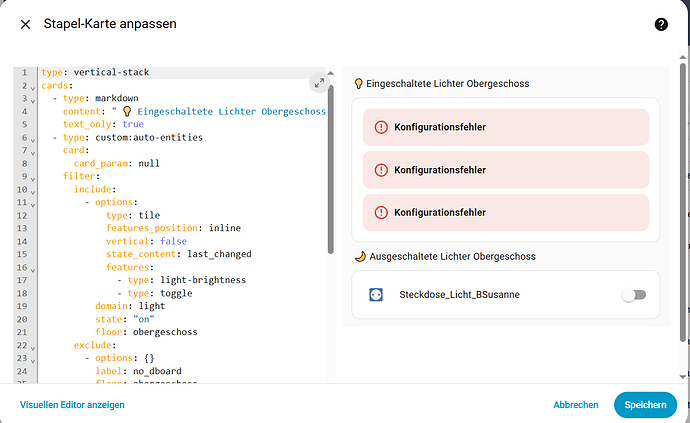The width and height of the screenshot is (690, 423).
Task: Click 'state_content: last_changed' line
Action: click(x=179, y=254)
